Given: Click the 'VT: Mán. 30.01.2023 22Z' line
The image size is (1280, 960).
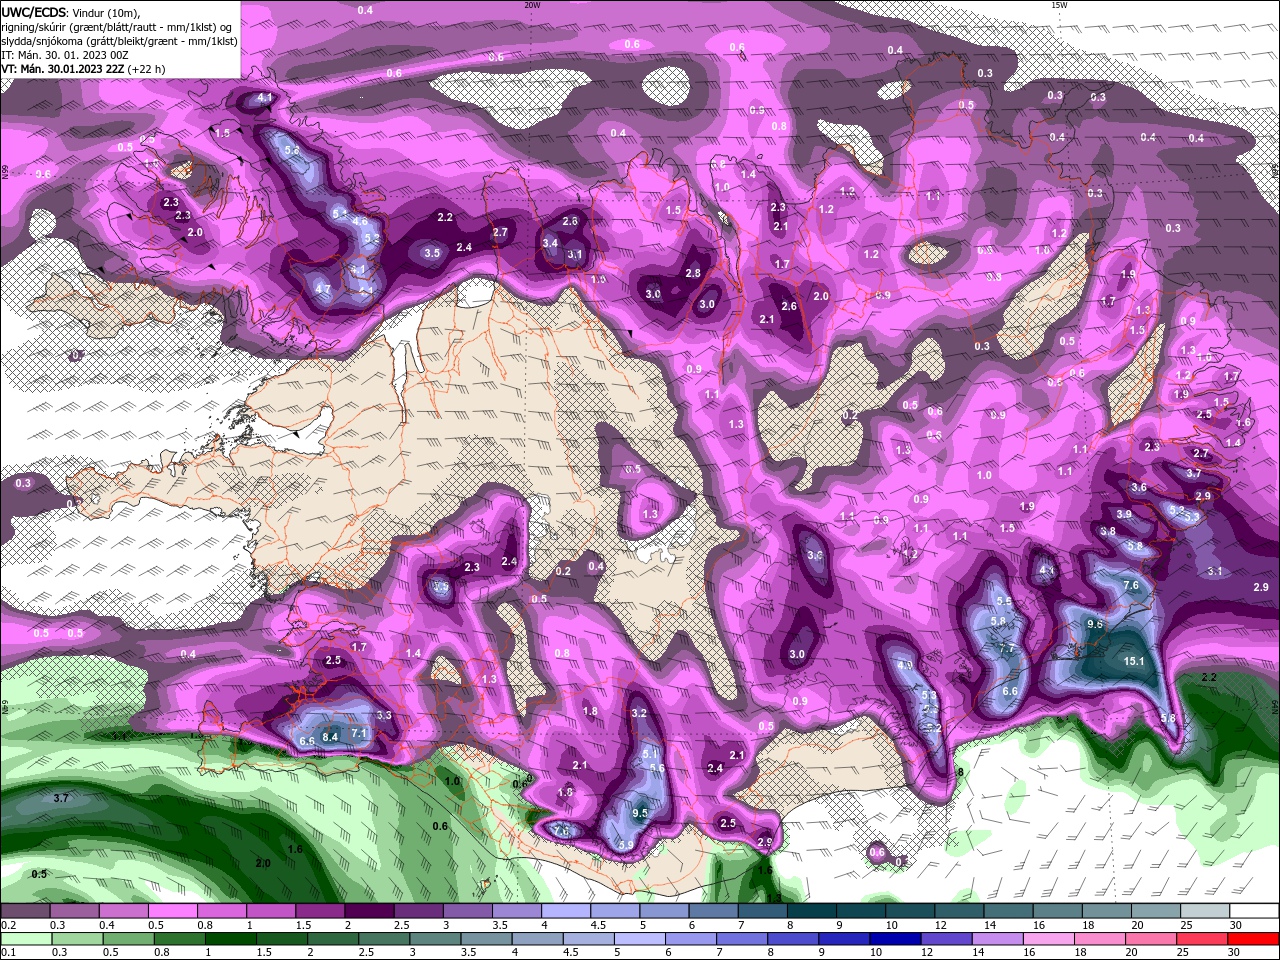Looking at the screenshot, I should coord(63,69).
